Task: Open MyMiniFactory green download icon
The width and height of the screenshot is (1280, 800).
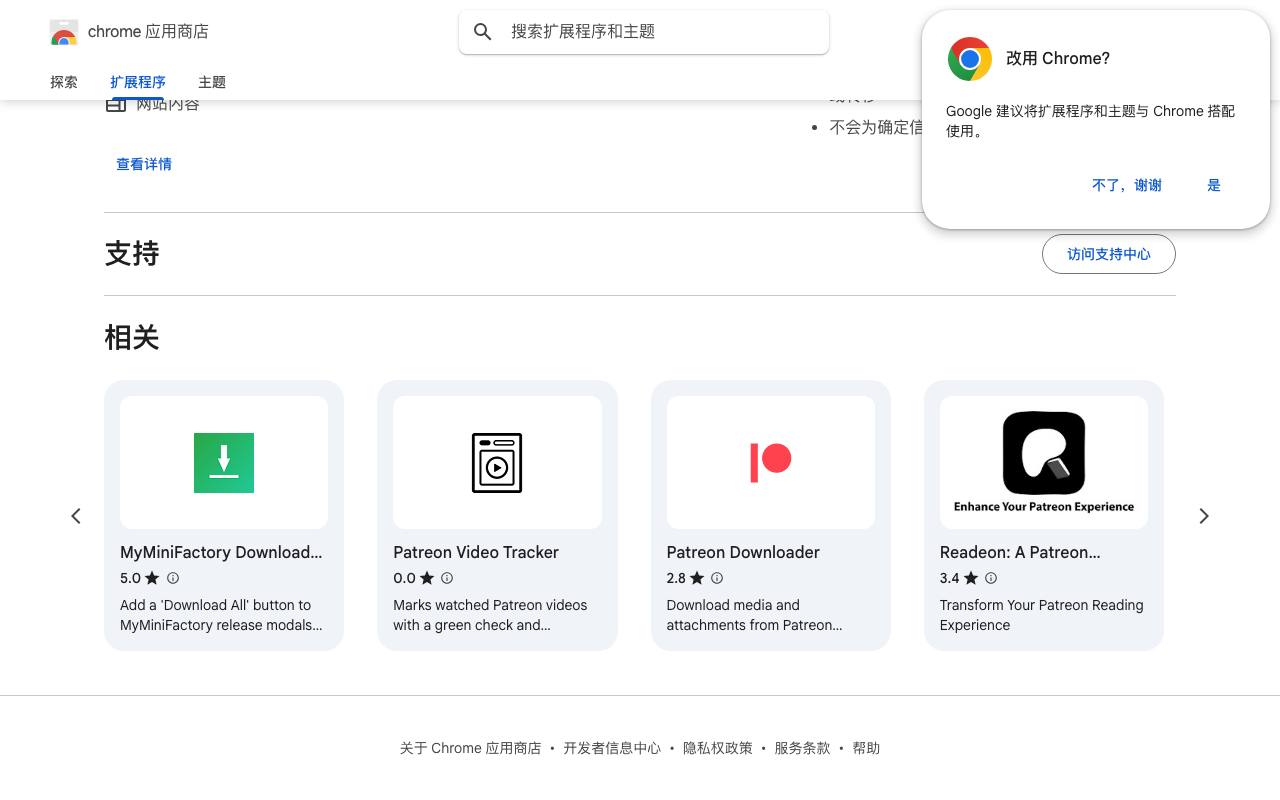Action: (x=224, y=462)
